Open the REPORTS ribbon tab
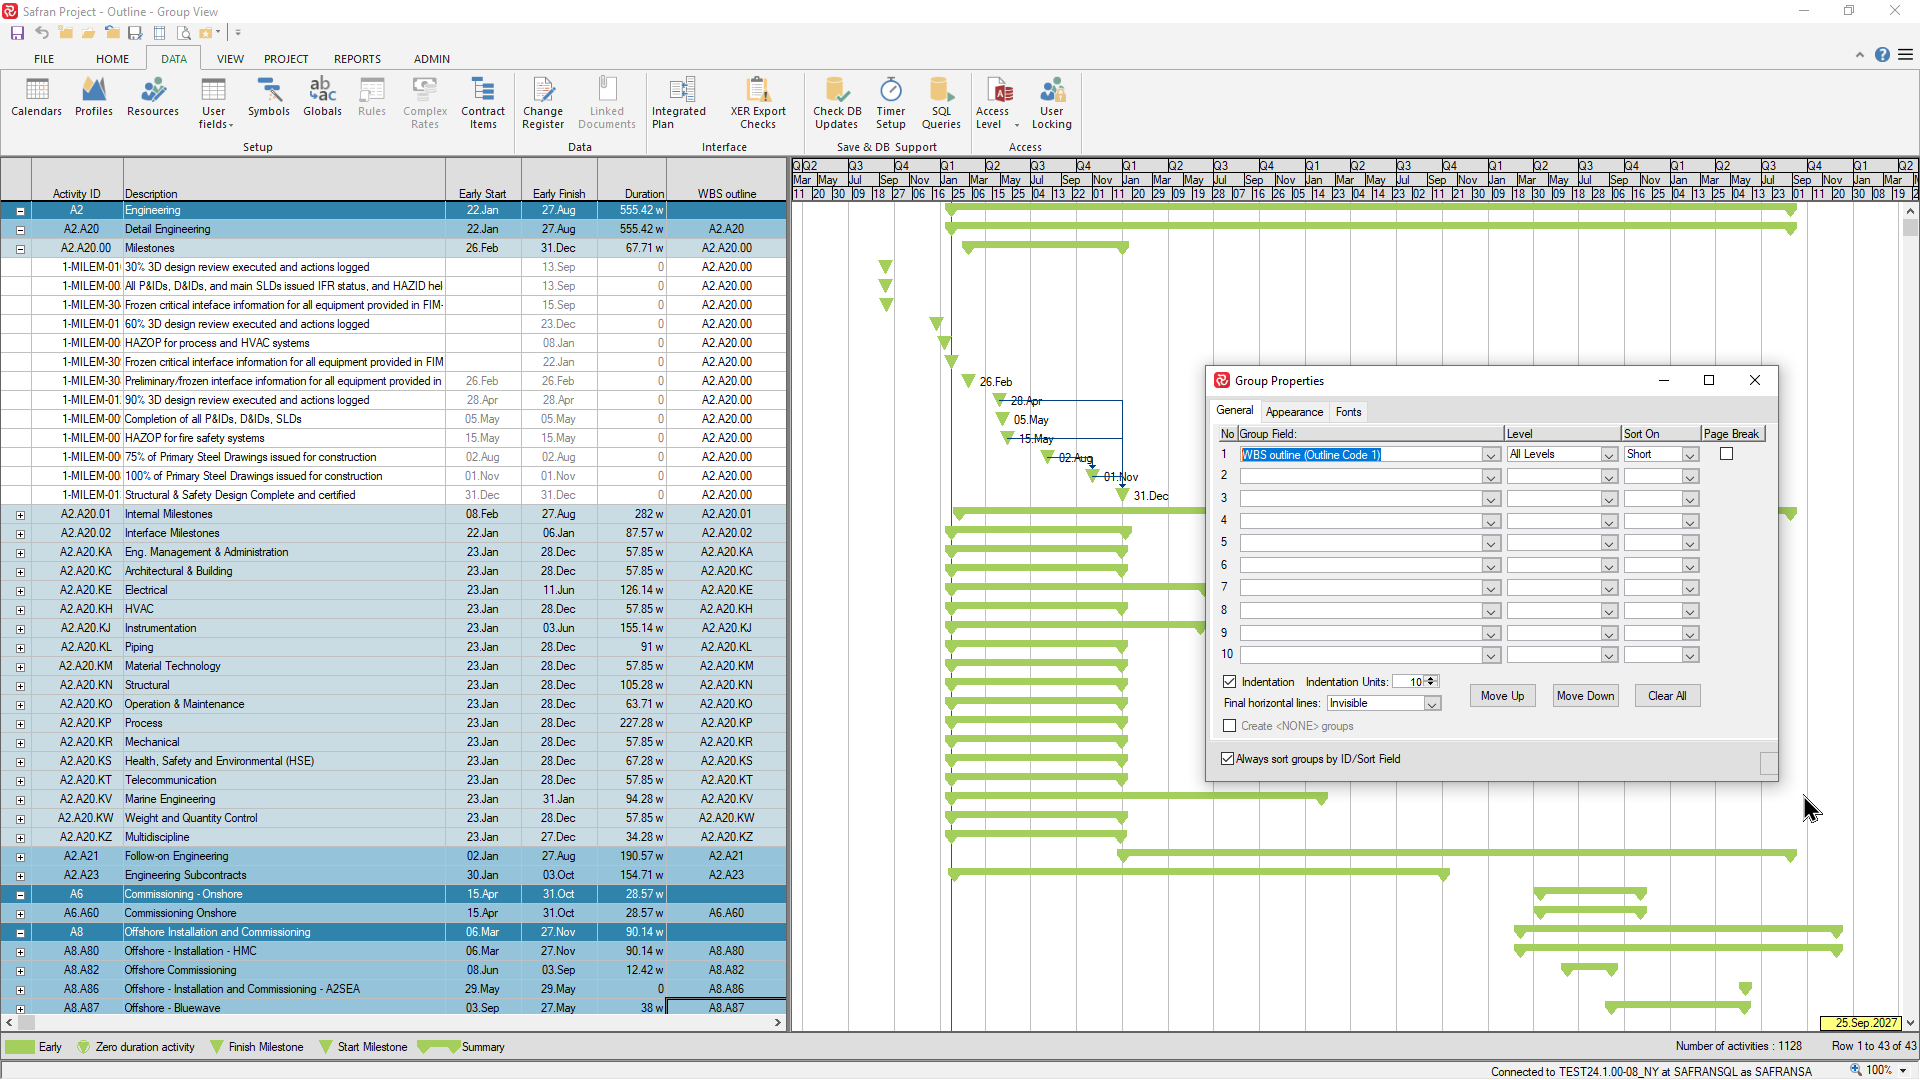The height and width of the screenshot is (1080, 1920). pyautogui.click(x=357, y=59)
